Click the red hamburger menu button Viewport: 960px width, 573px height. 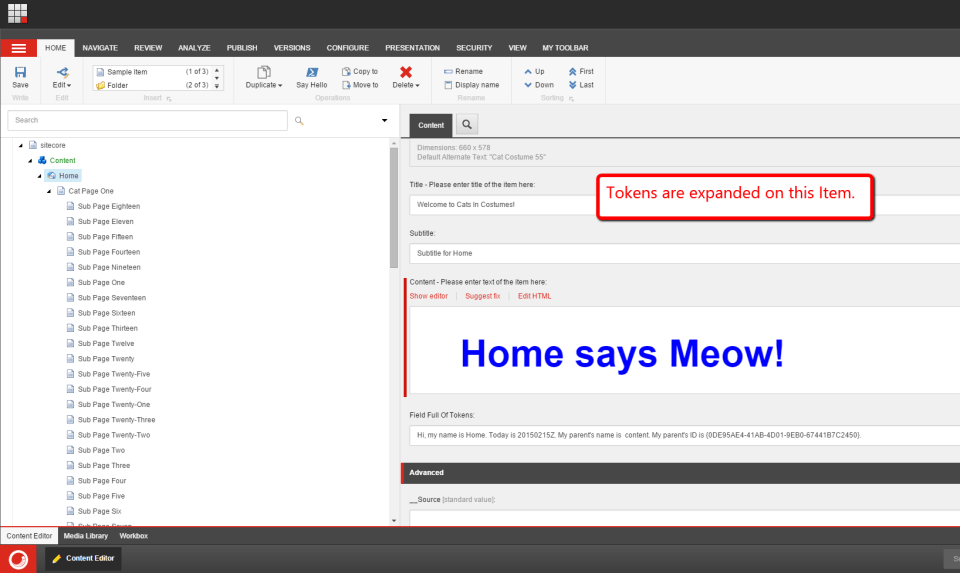18,48
